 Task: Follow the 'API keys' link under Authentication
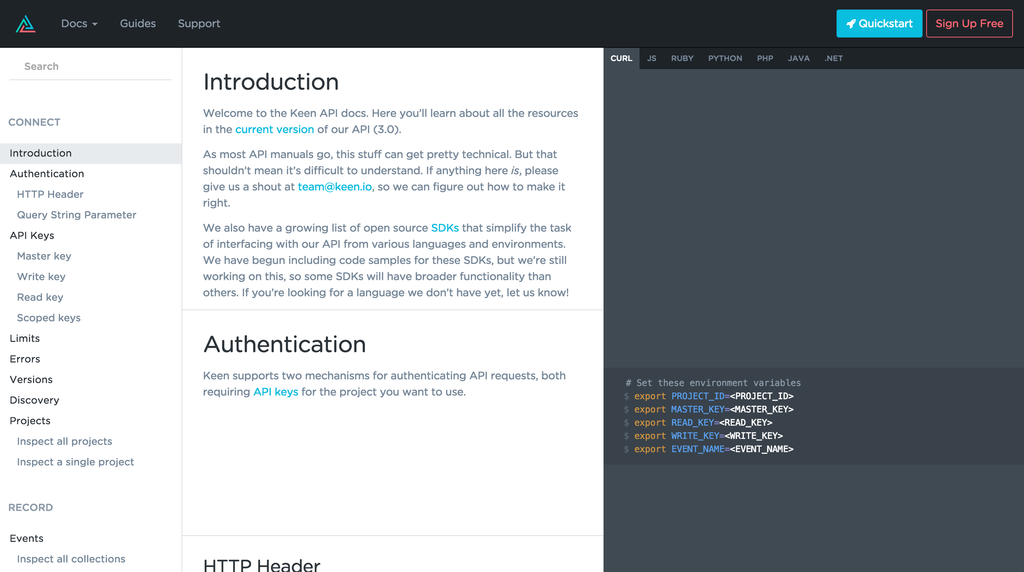click(x=276, y=392)
